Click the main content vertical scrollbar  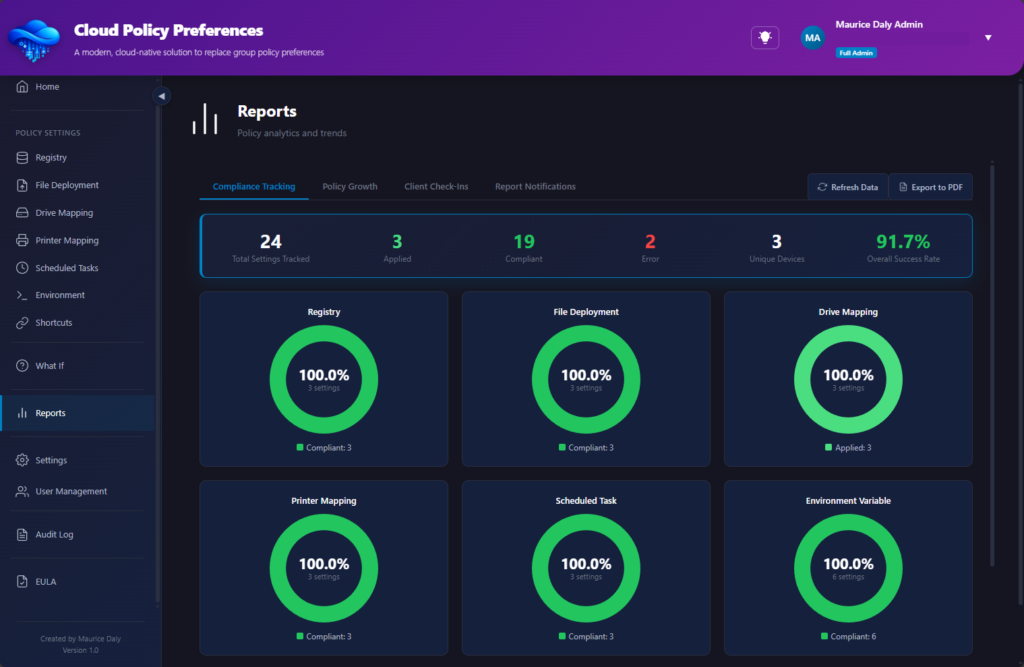992,360
